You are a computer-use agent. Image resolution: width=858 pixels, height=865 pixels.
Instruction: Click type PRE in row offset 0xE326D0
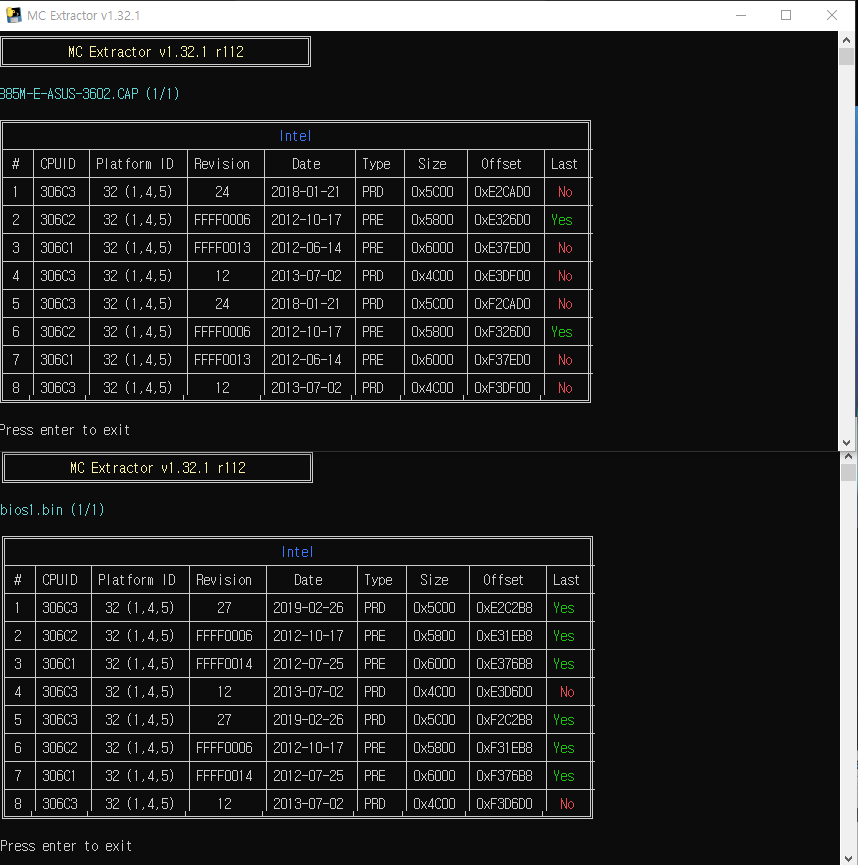point(373,220)
